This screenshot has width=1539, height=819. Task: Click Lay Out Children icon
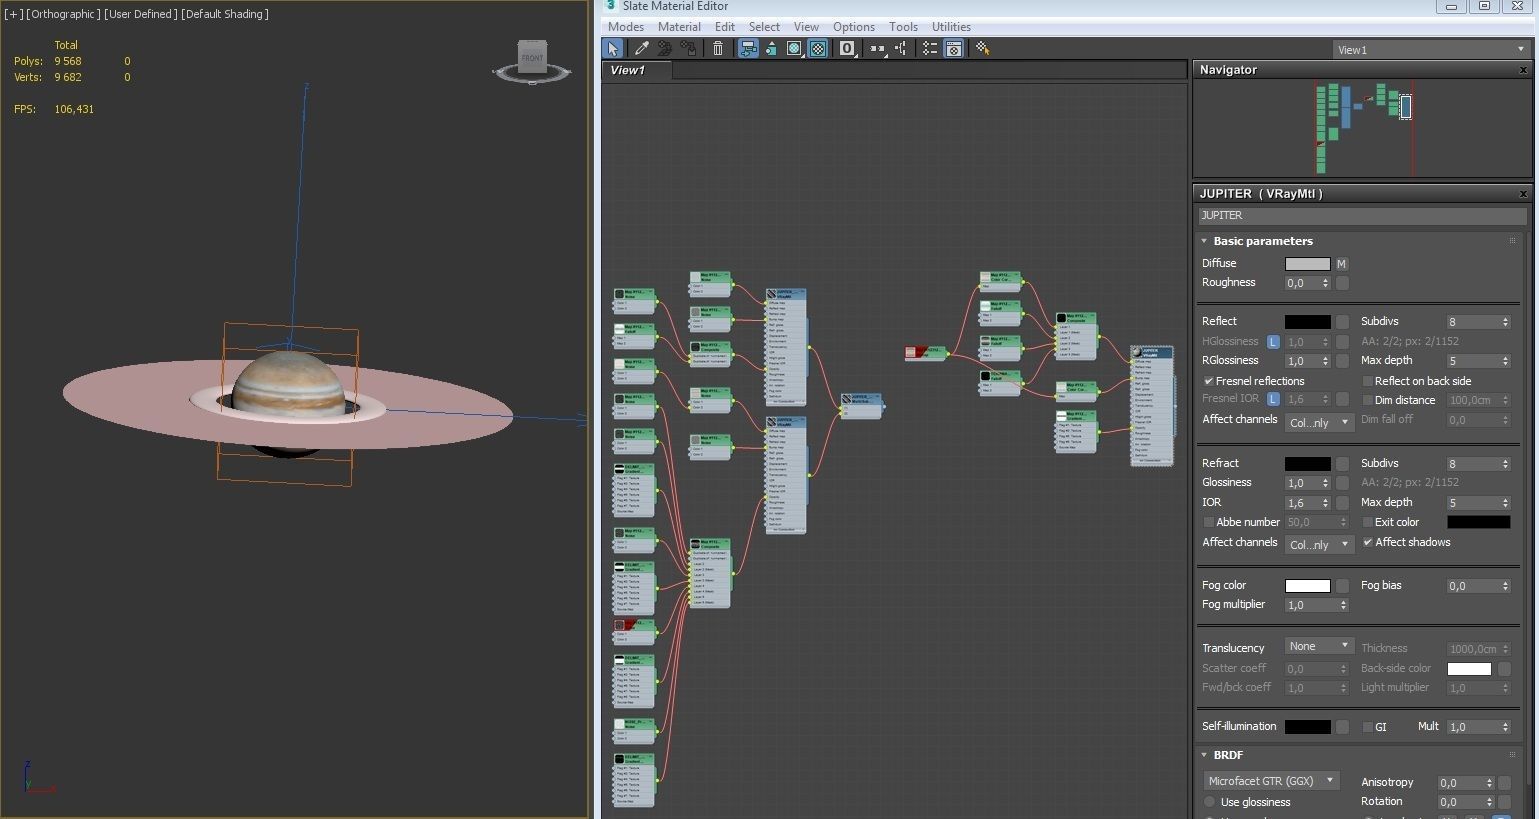point(901,48)
